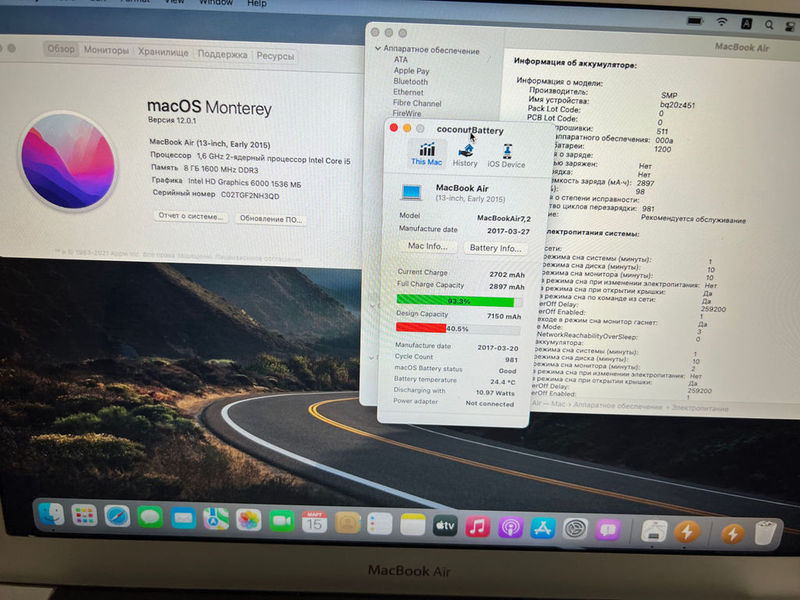Select ATA in the hardware sidebar
The height and width of the screenshot is (600, 800).
[401, 60]
